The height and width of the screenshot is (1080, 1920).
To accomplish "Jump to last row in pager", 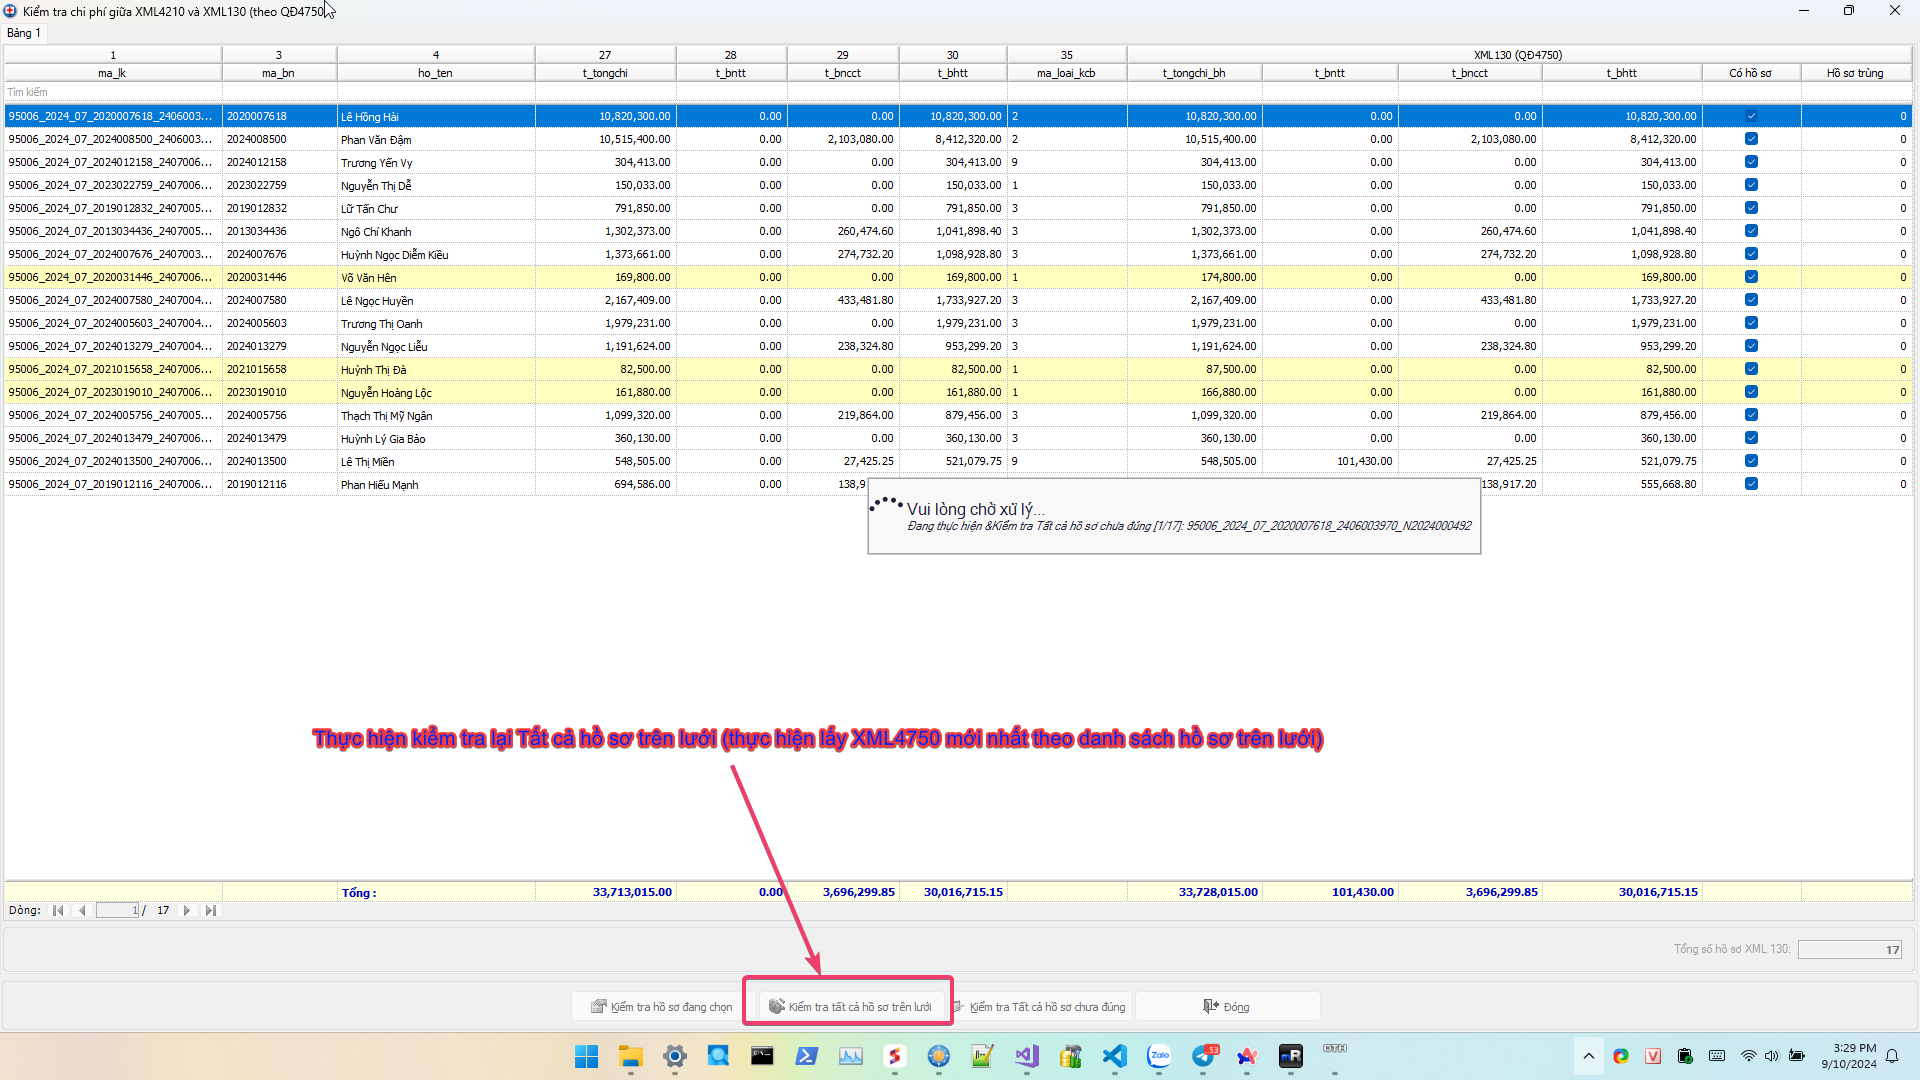I will (x=210, y=911).
